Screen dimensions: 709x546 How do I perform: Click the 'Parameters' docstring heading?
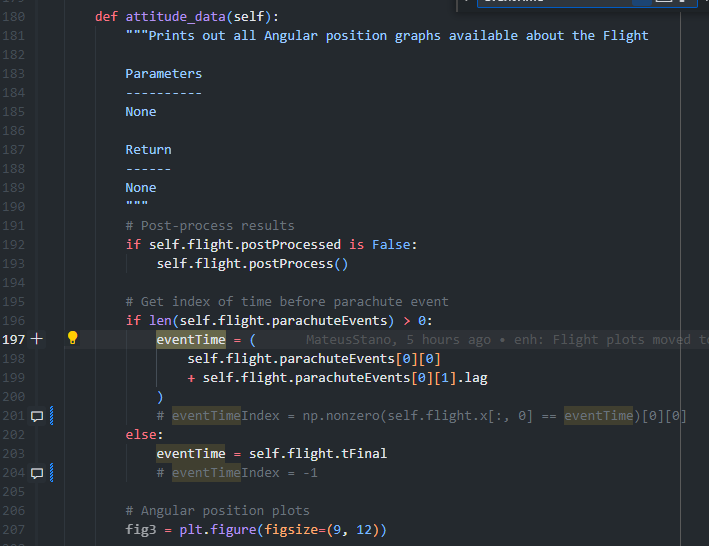click(x=164, y=74)
